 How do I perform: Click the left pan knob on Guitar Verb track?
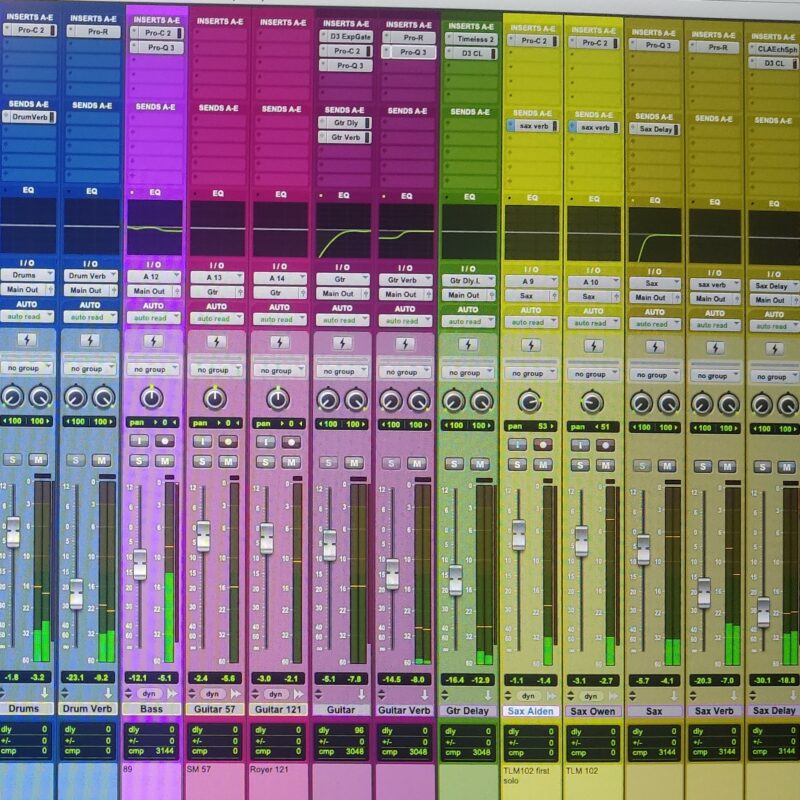[391, 401]
